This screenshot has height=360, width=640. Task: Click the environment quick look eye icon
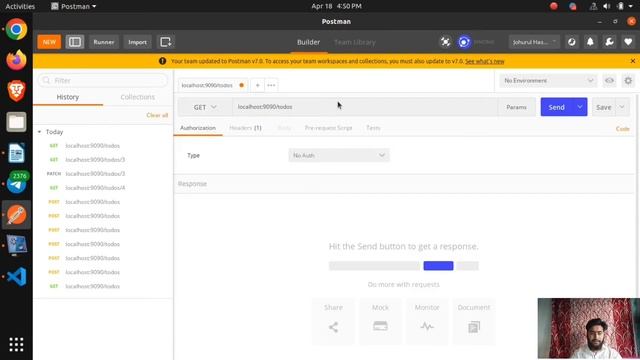pyautogui.click(x=609, y=81)
